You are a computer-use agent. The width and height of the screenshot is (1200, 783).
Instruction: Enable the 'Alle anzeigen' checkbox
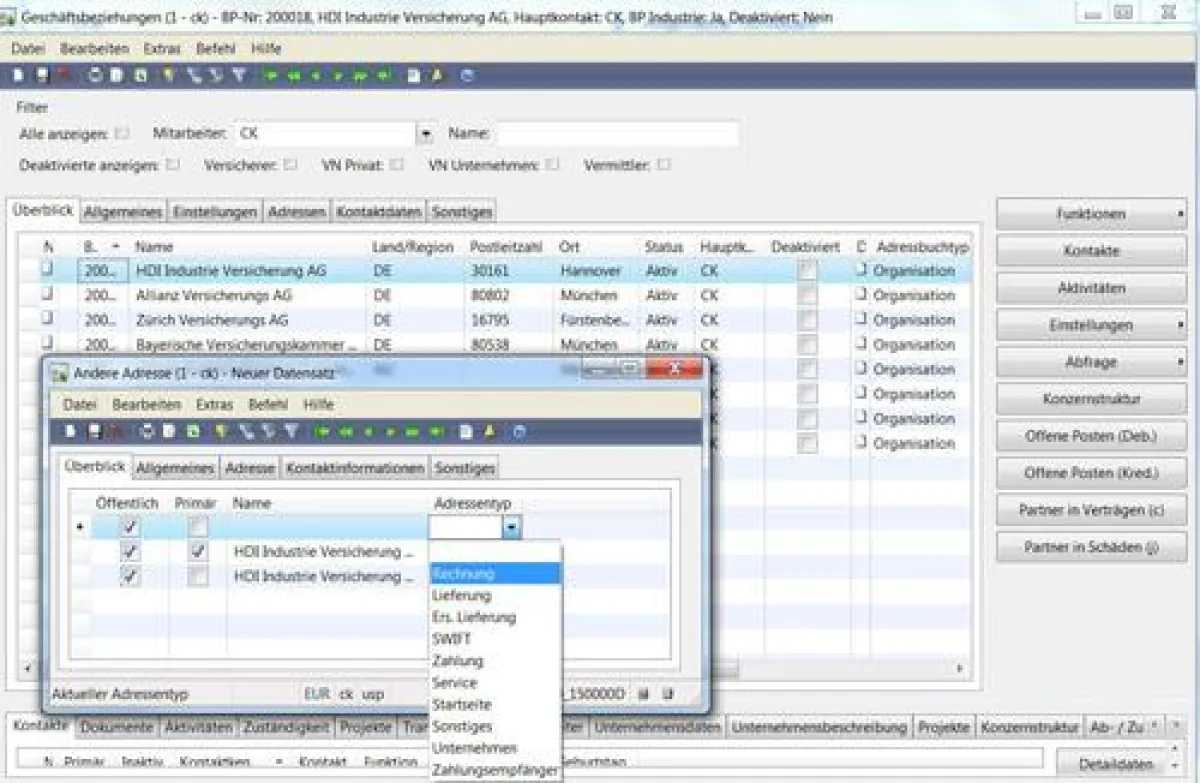122,133
